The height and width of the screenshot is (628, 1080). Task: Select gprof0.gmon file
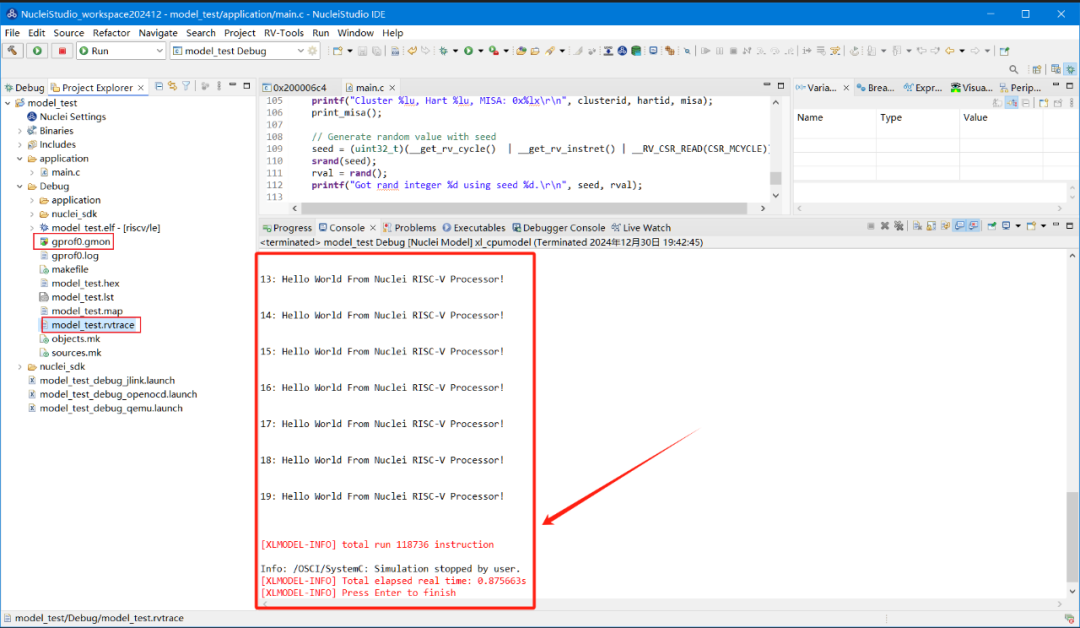point(81,242)
